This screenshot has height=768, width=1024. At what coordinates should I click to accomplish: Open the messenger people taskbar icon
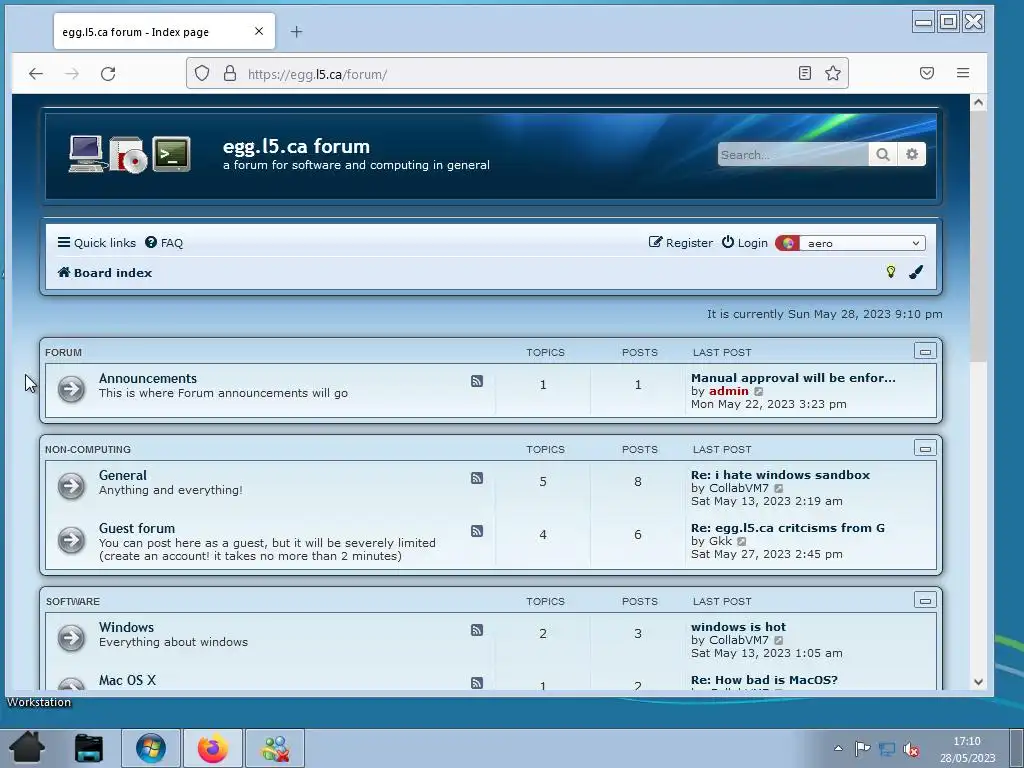click(275, 748)
